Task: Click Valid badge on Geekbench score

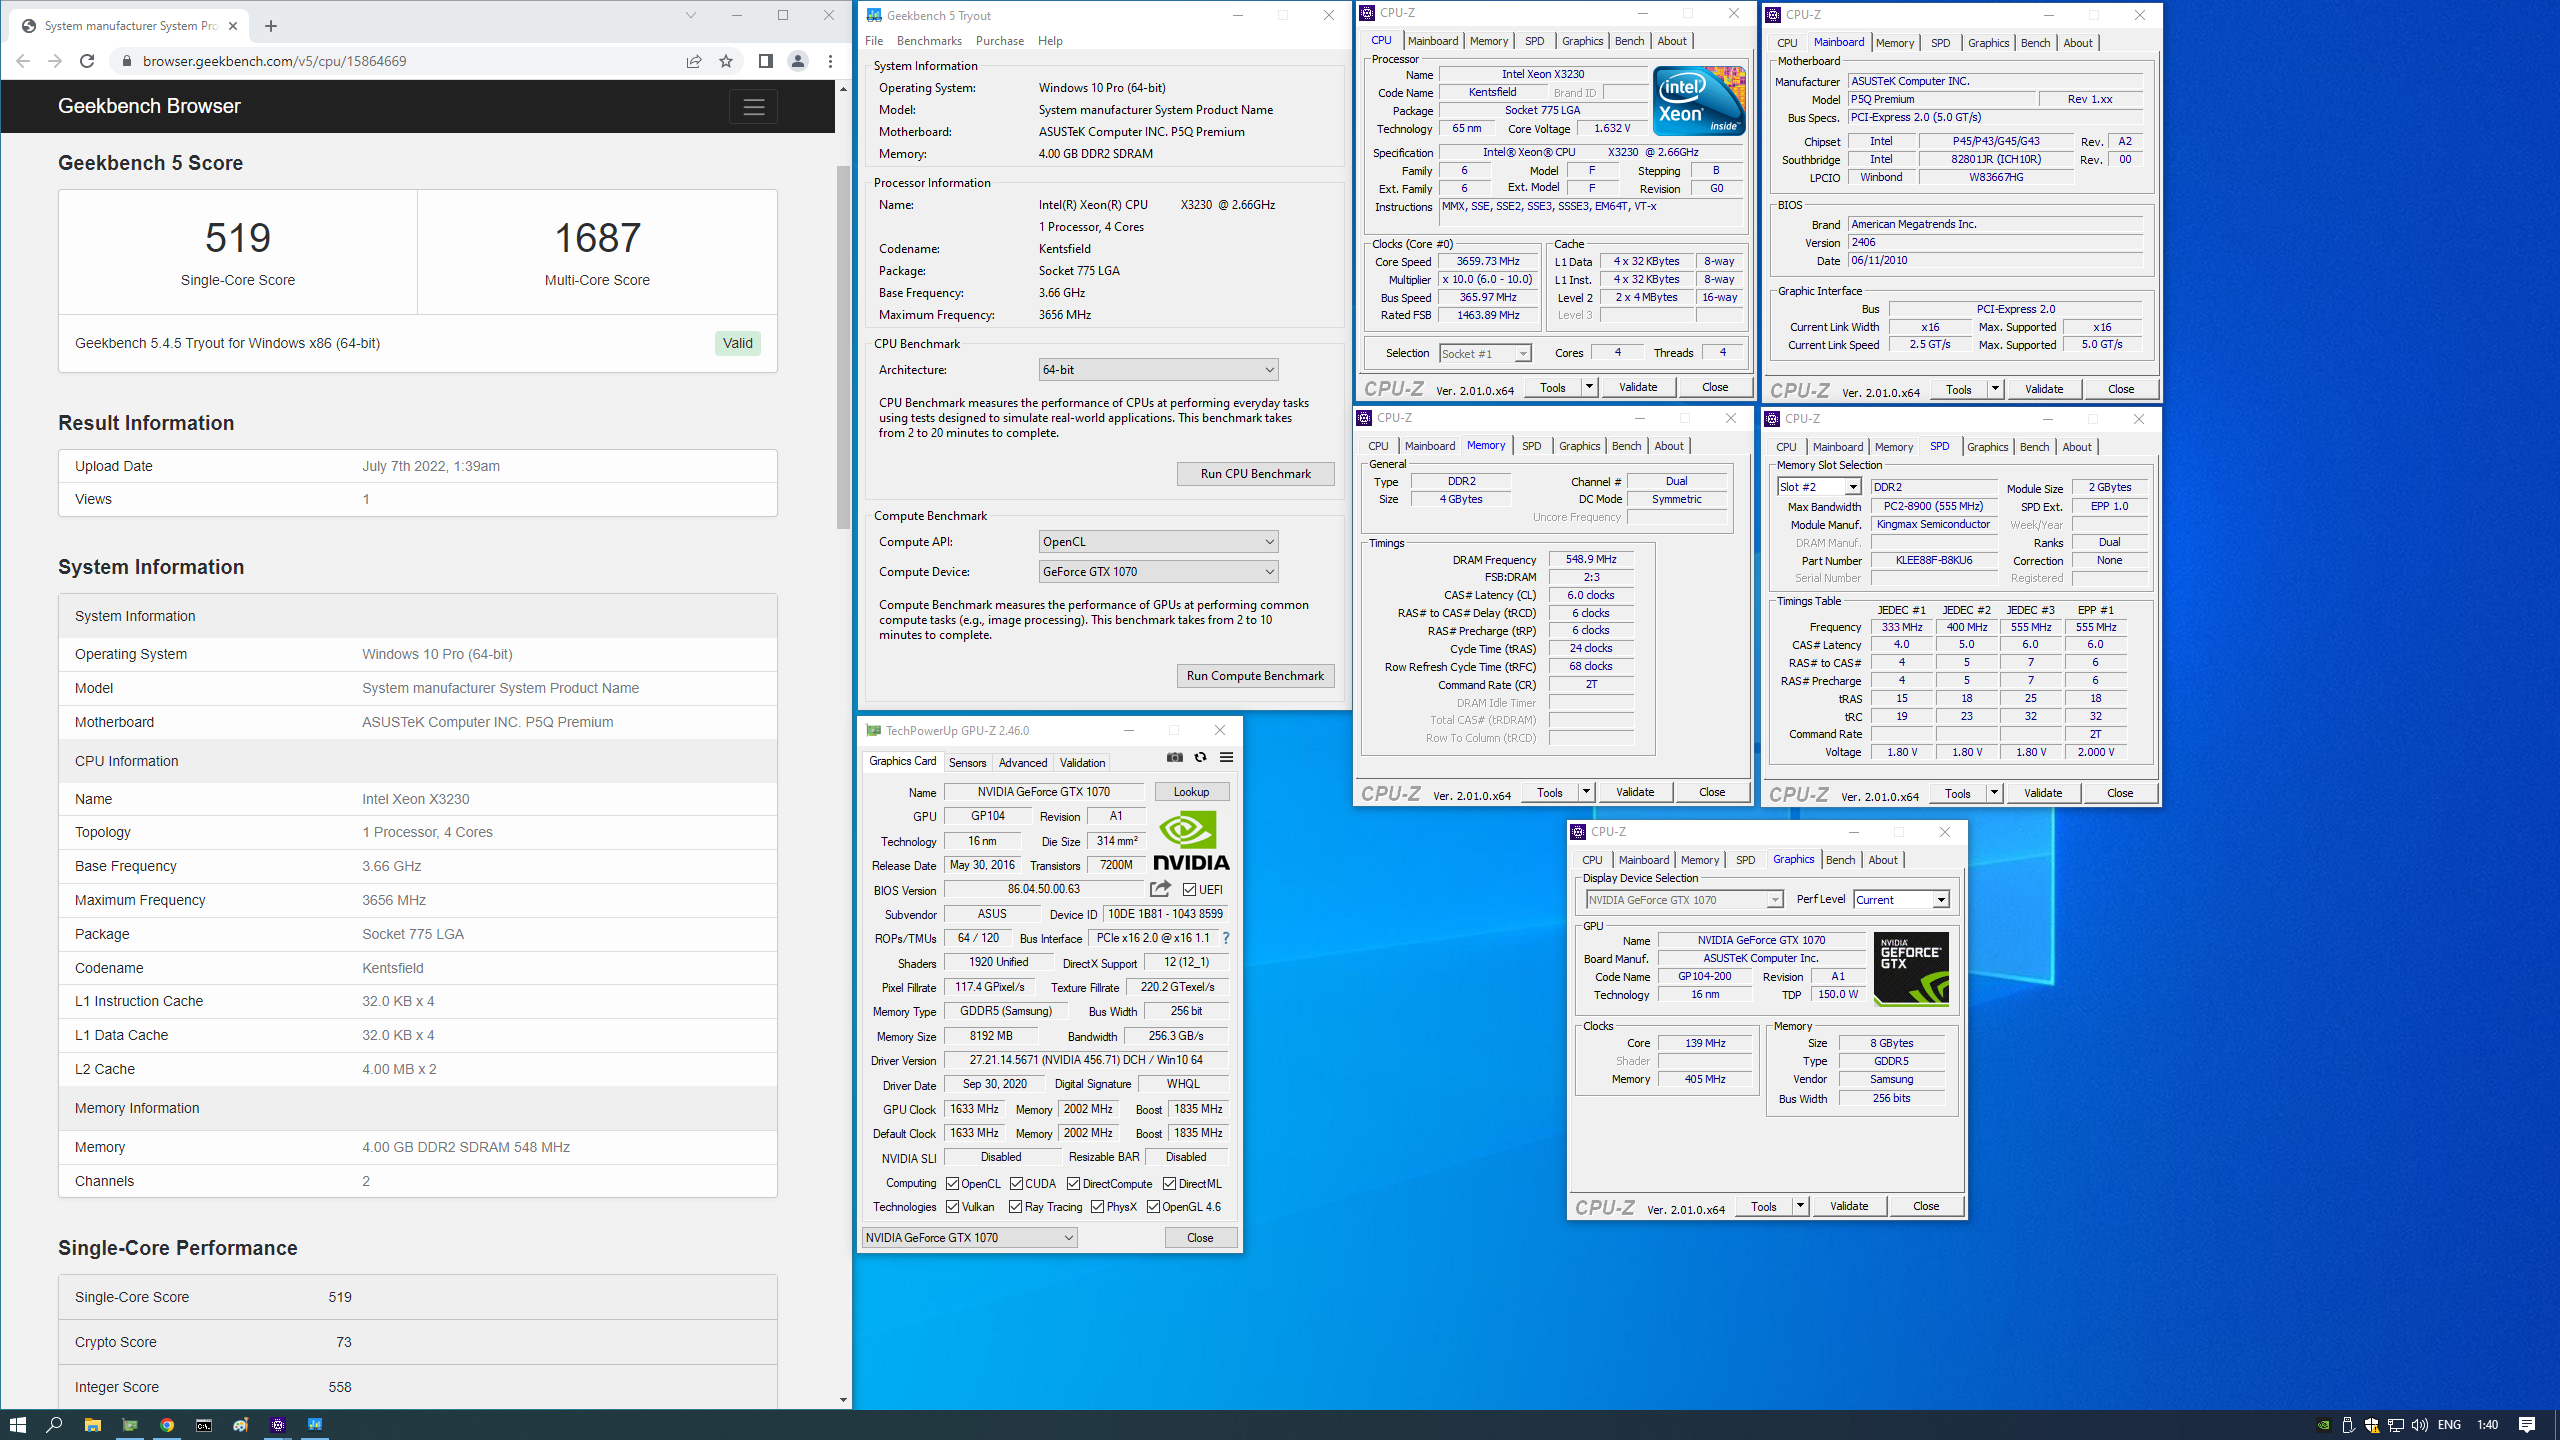Action: point(738,343)
